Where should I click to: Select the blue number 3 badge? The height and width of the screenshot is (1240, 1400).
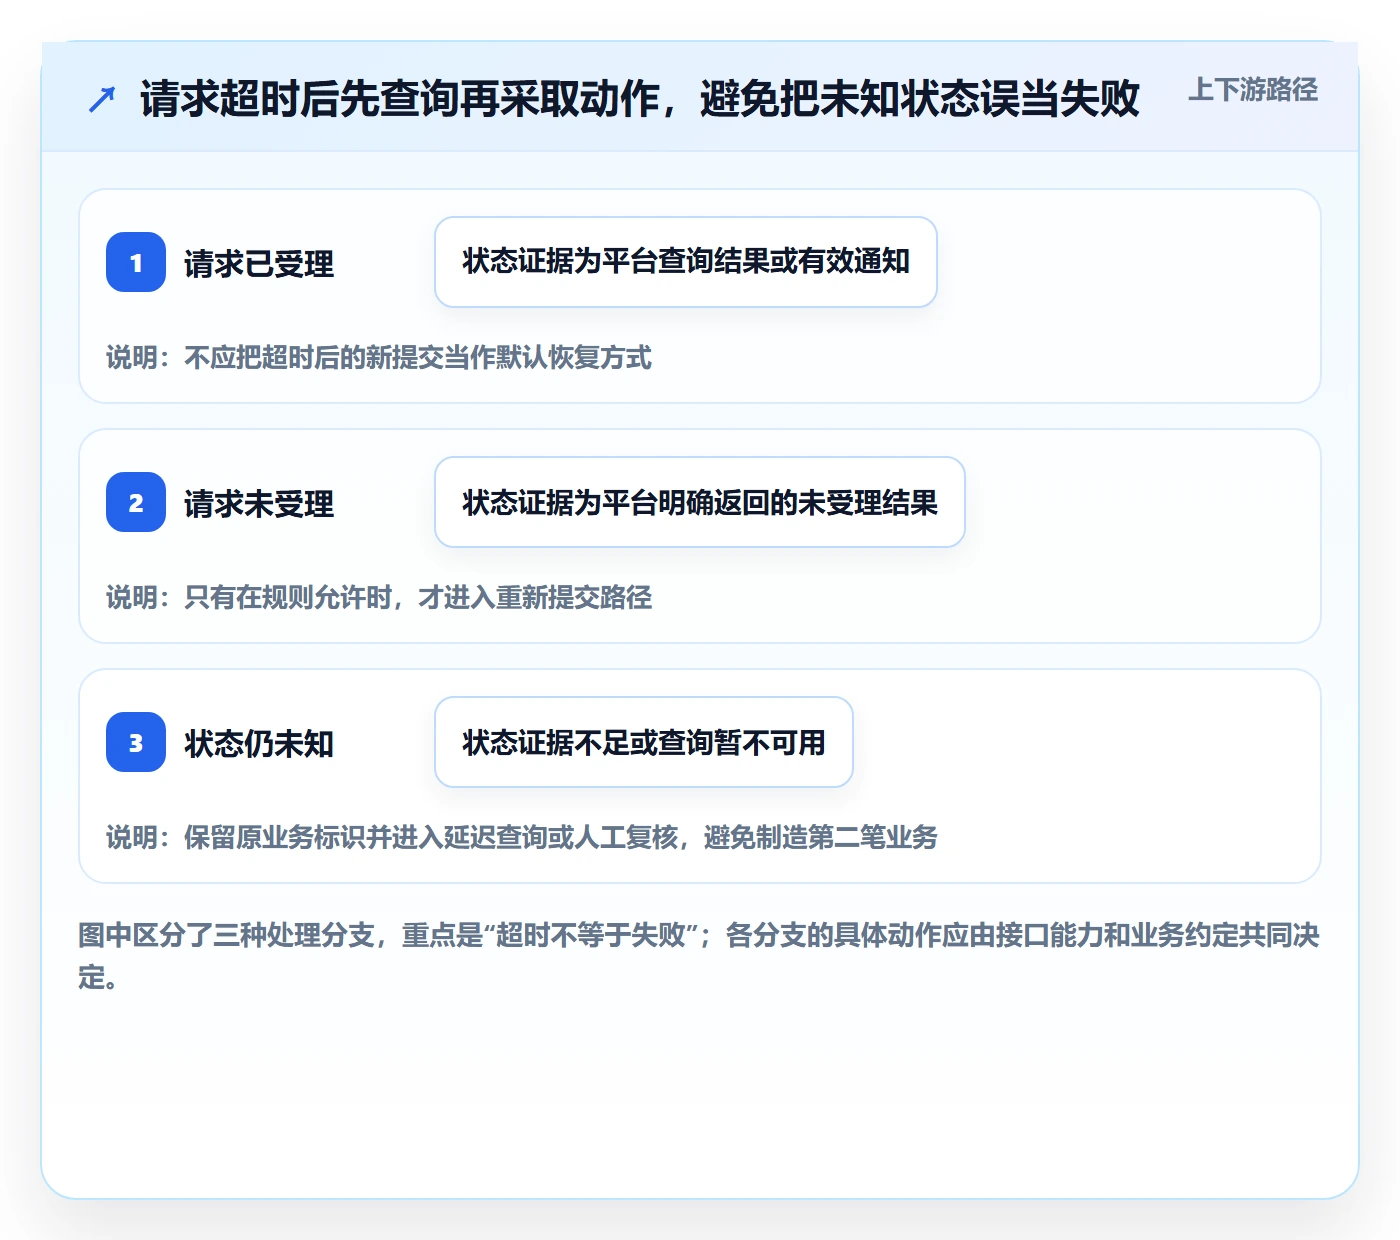[x=136, y=742]
